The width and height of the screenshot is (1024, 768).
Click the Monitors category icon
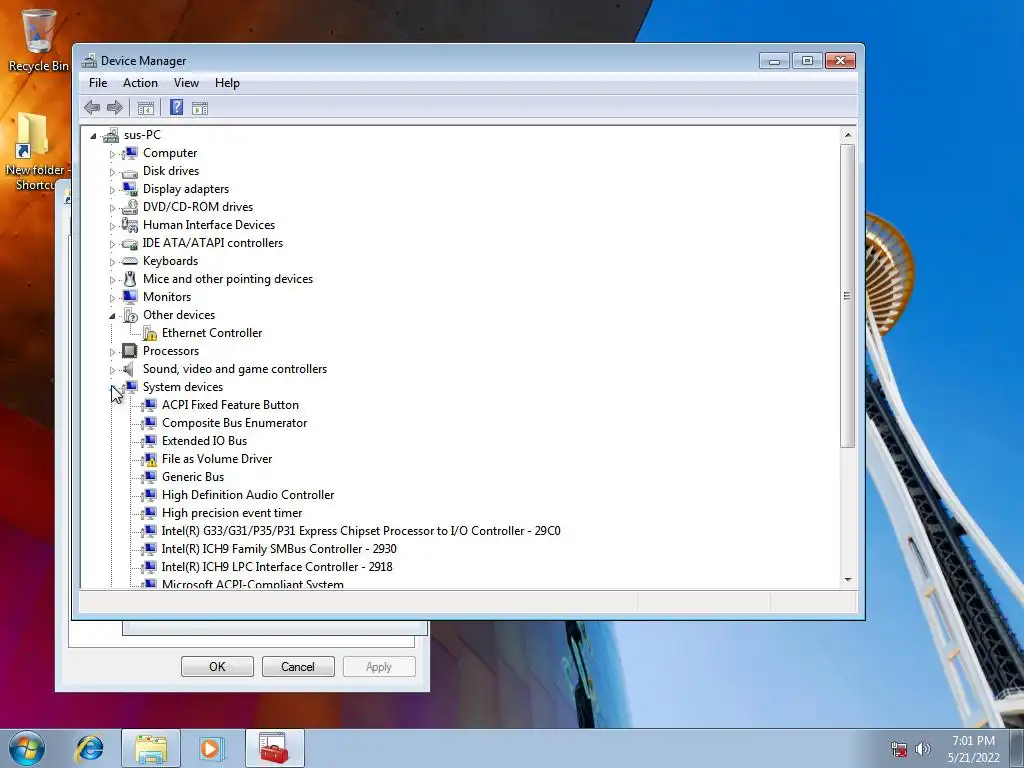[130, 297]
